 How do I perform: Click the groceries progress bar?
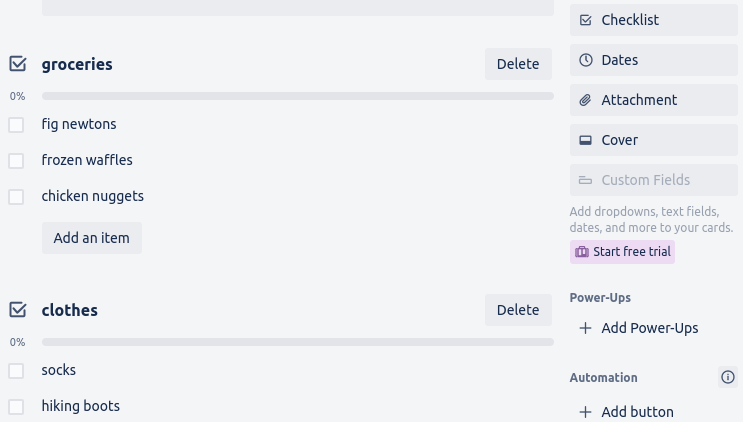(x=298, y=96)
